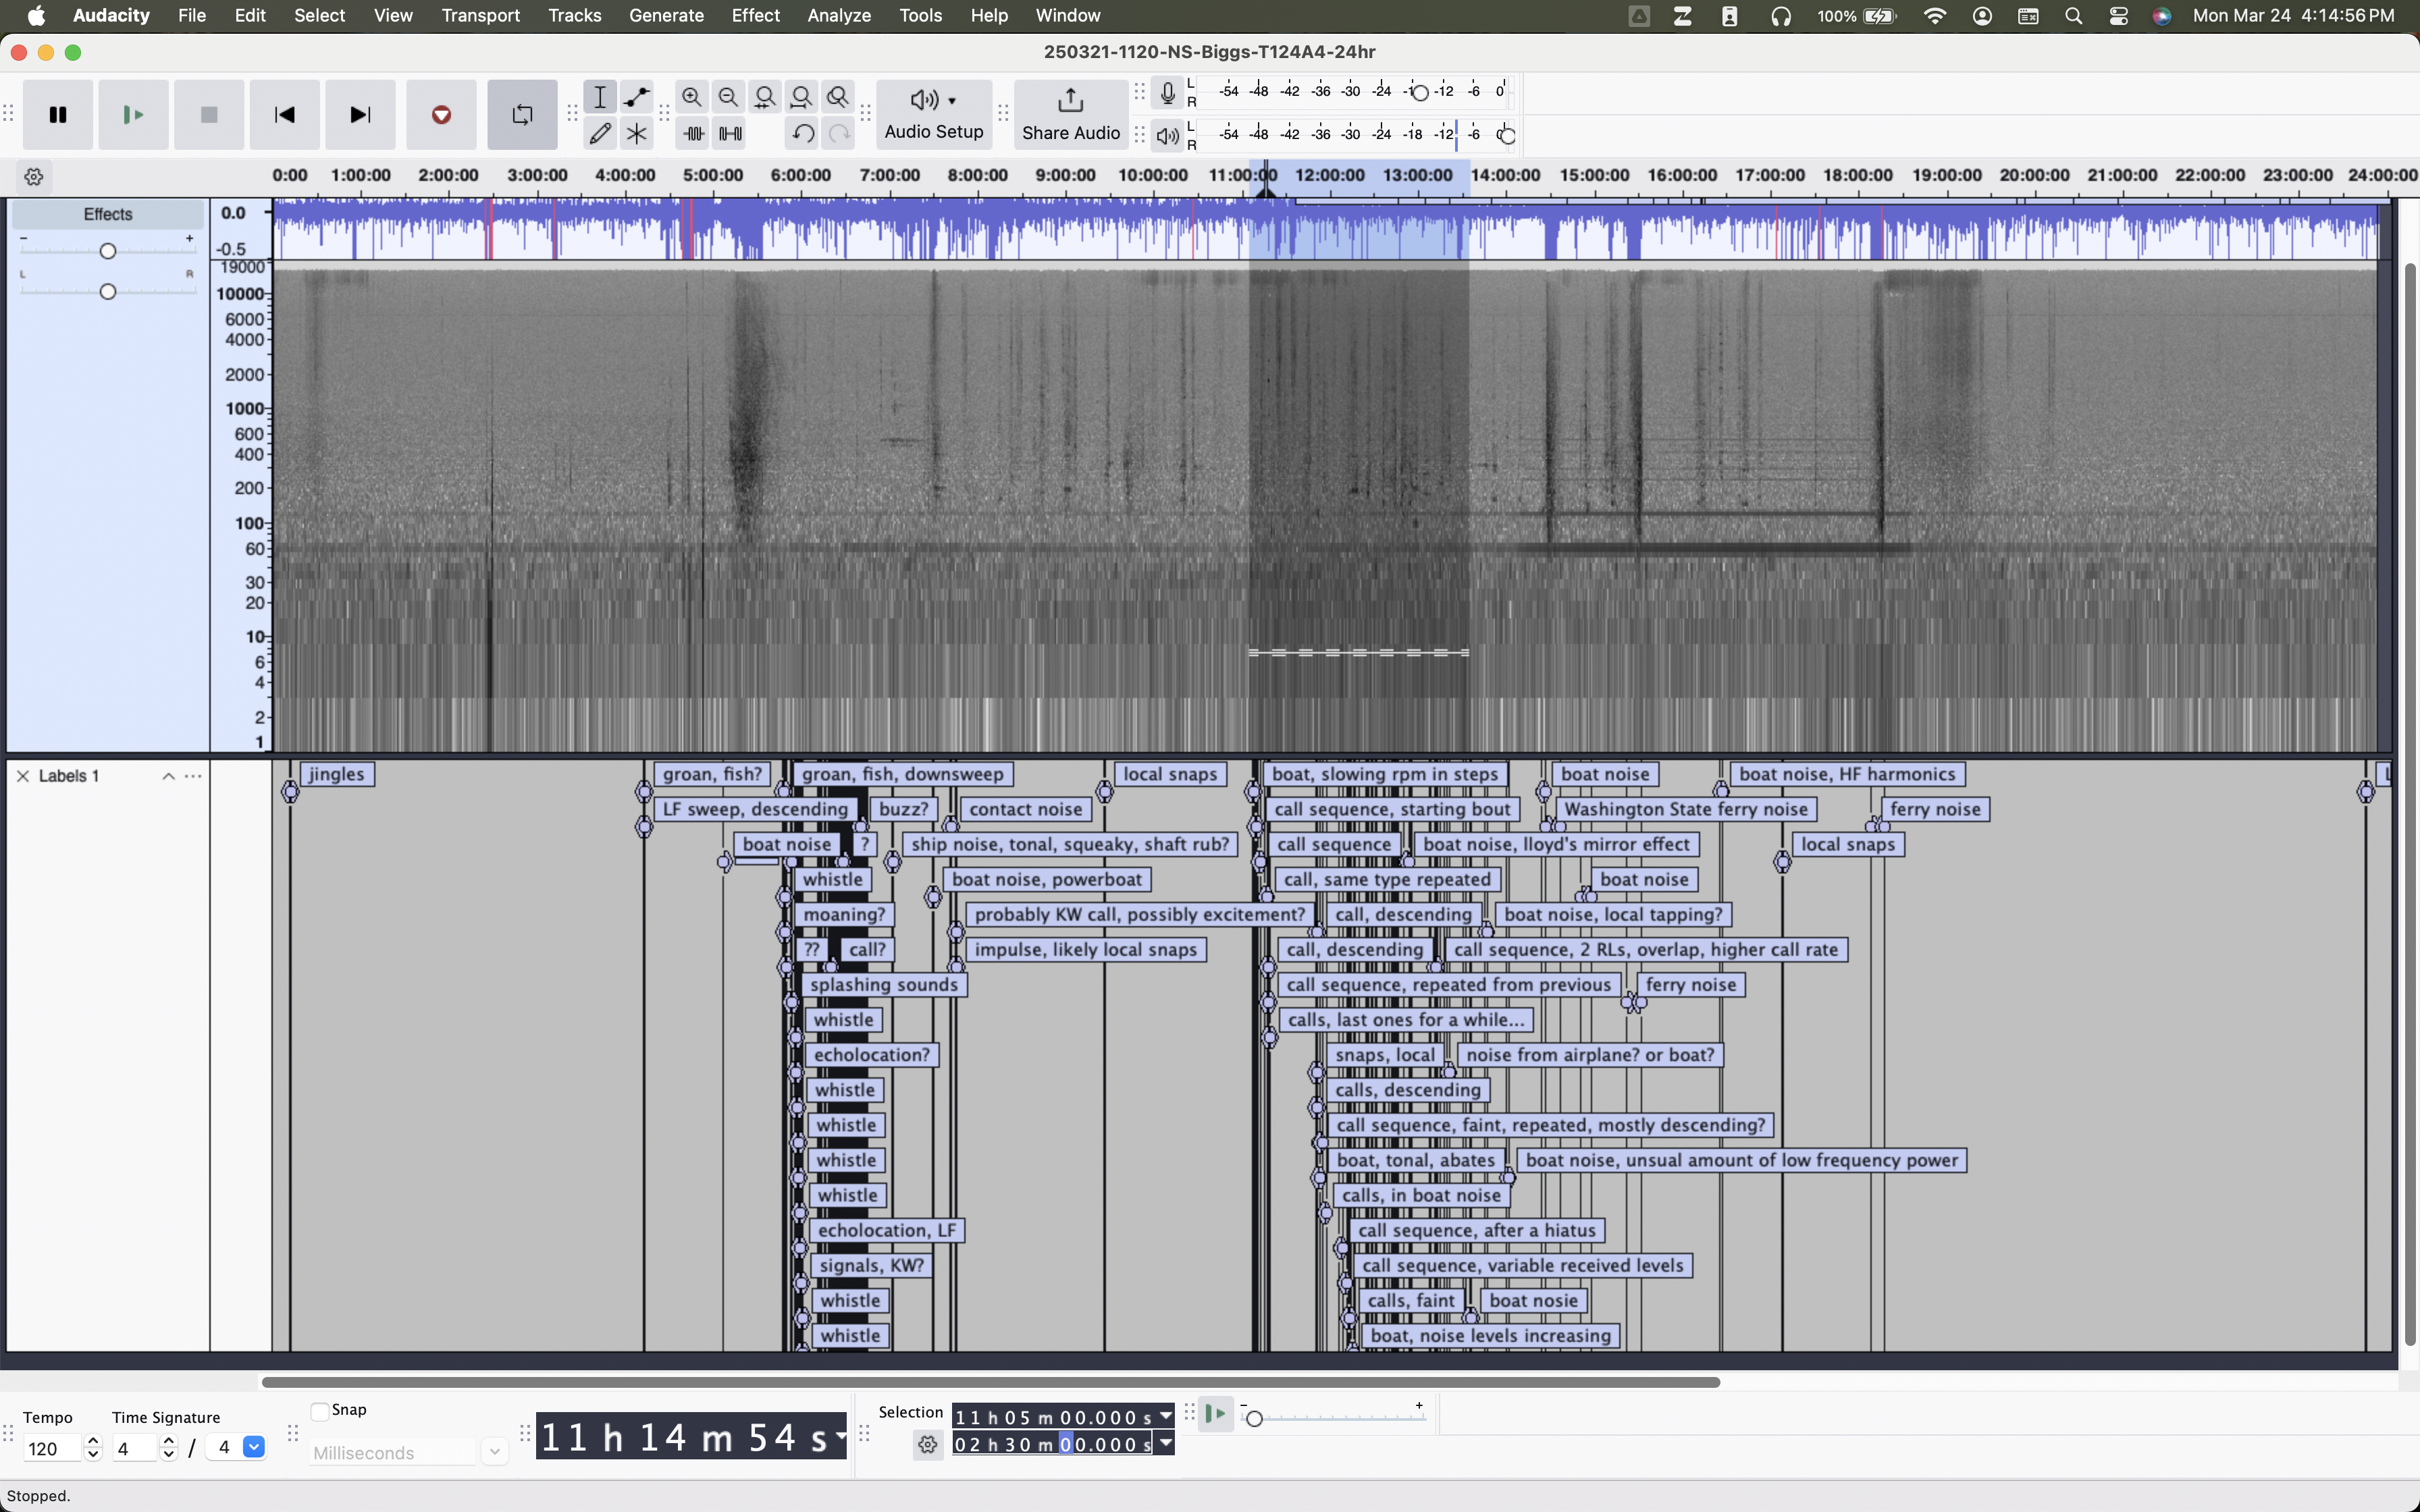This screenshot has height=1512, width=2420.
Task: Select the Draw (pencil) tool
Action: (x=600, y=133)
